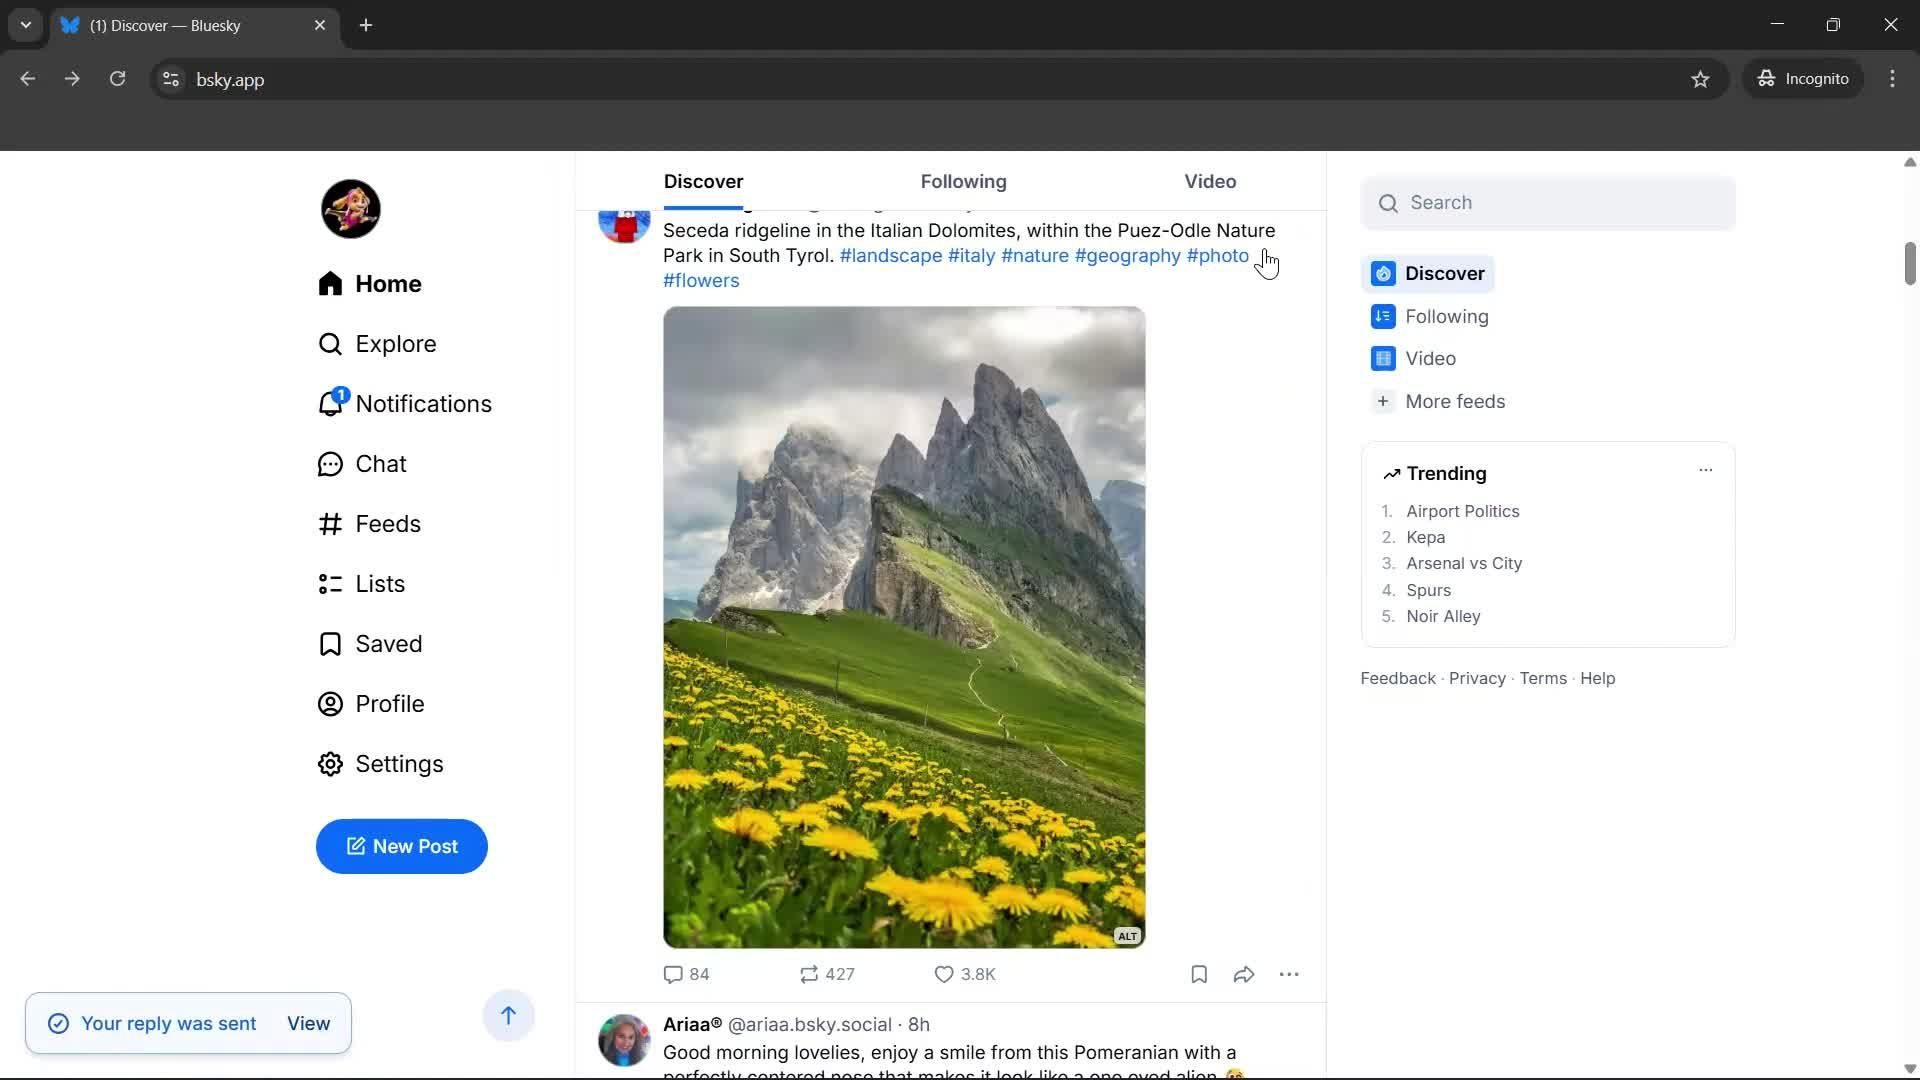The width and height of the screenshot is (1920, 1080).
Task: Open the post's more options menu
Action: pyautogui.click(x=1290, y=973)
